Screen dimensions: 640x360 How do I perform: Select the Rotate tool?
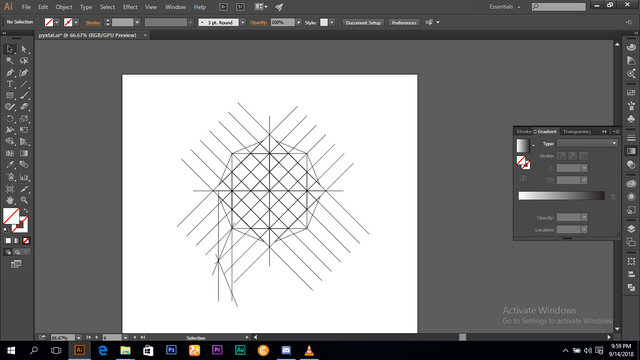pyautogui.click(x=9, y=119)
